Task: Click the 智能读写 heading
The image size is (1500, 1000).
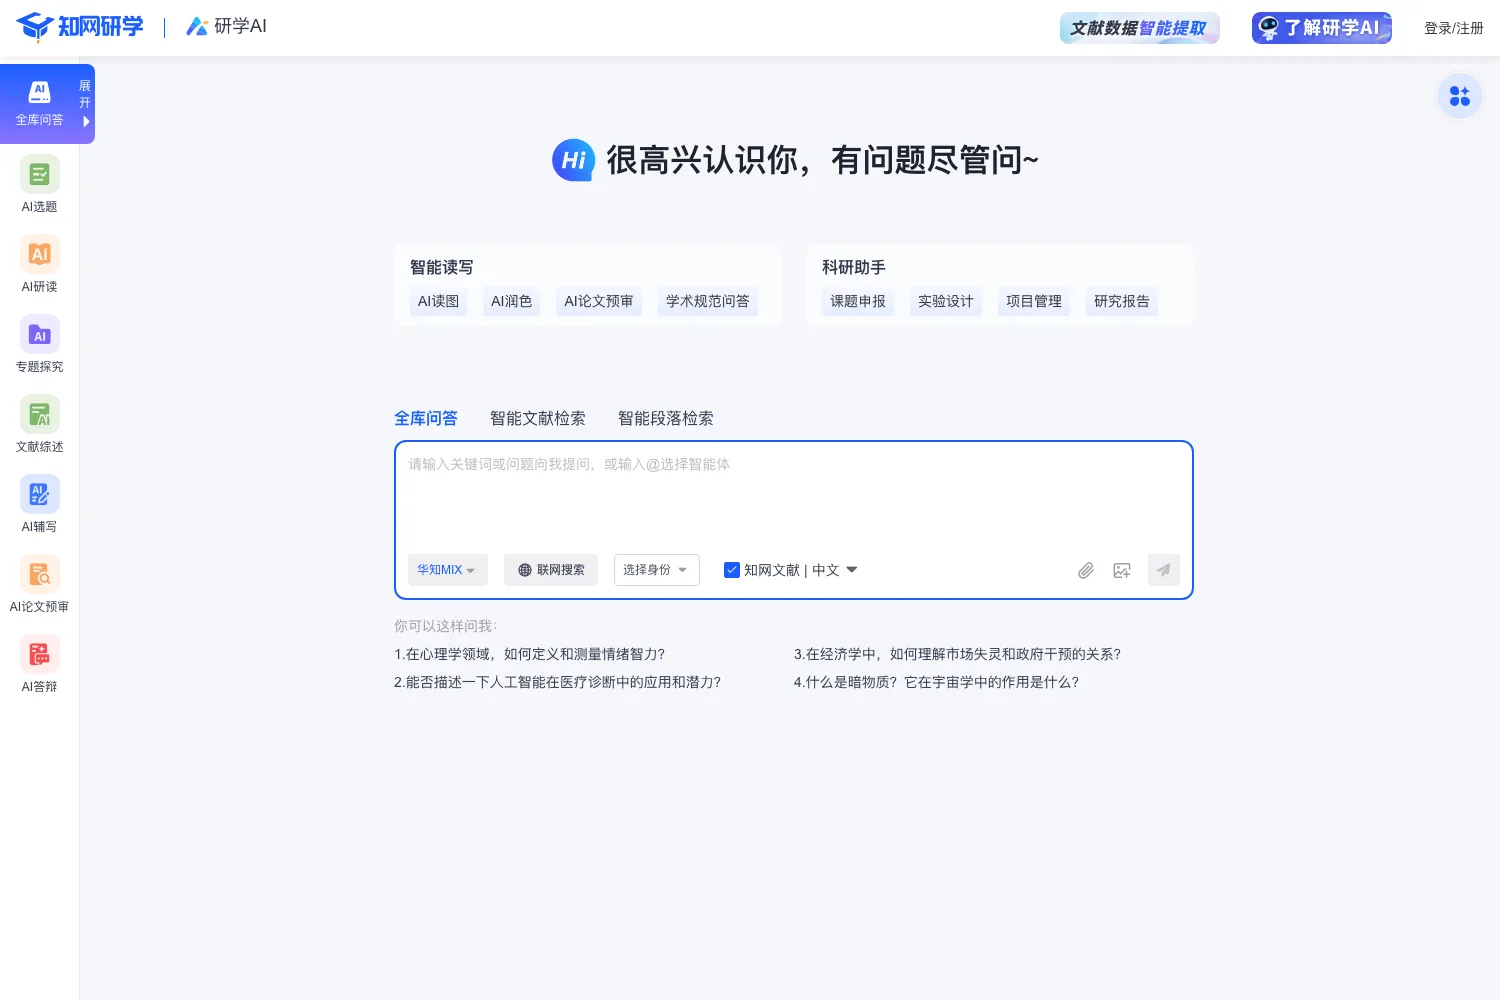Action: pyautogui.click(x=442, y=267)
